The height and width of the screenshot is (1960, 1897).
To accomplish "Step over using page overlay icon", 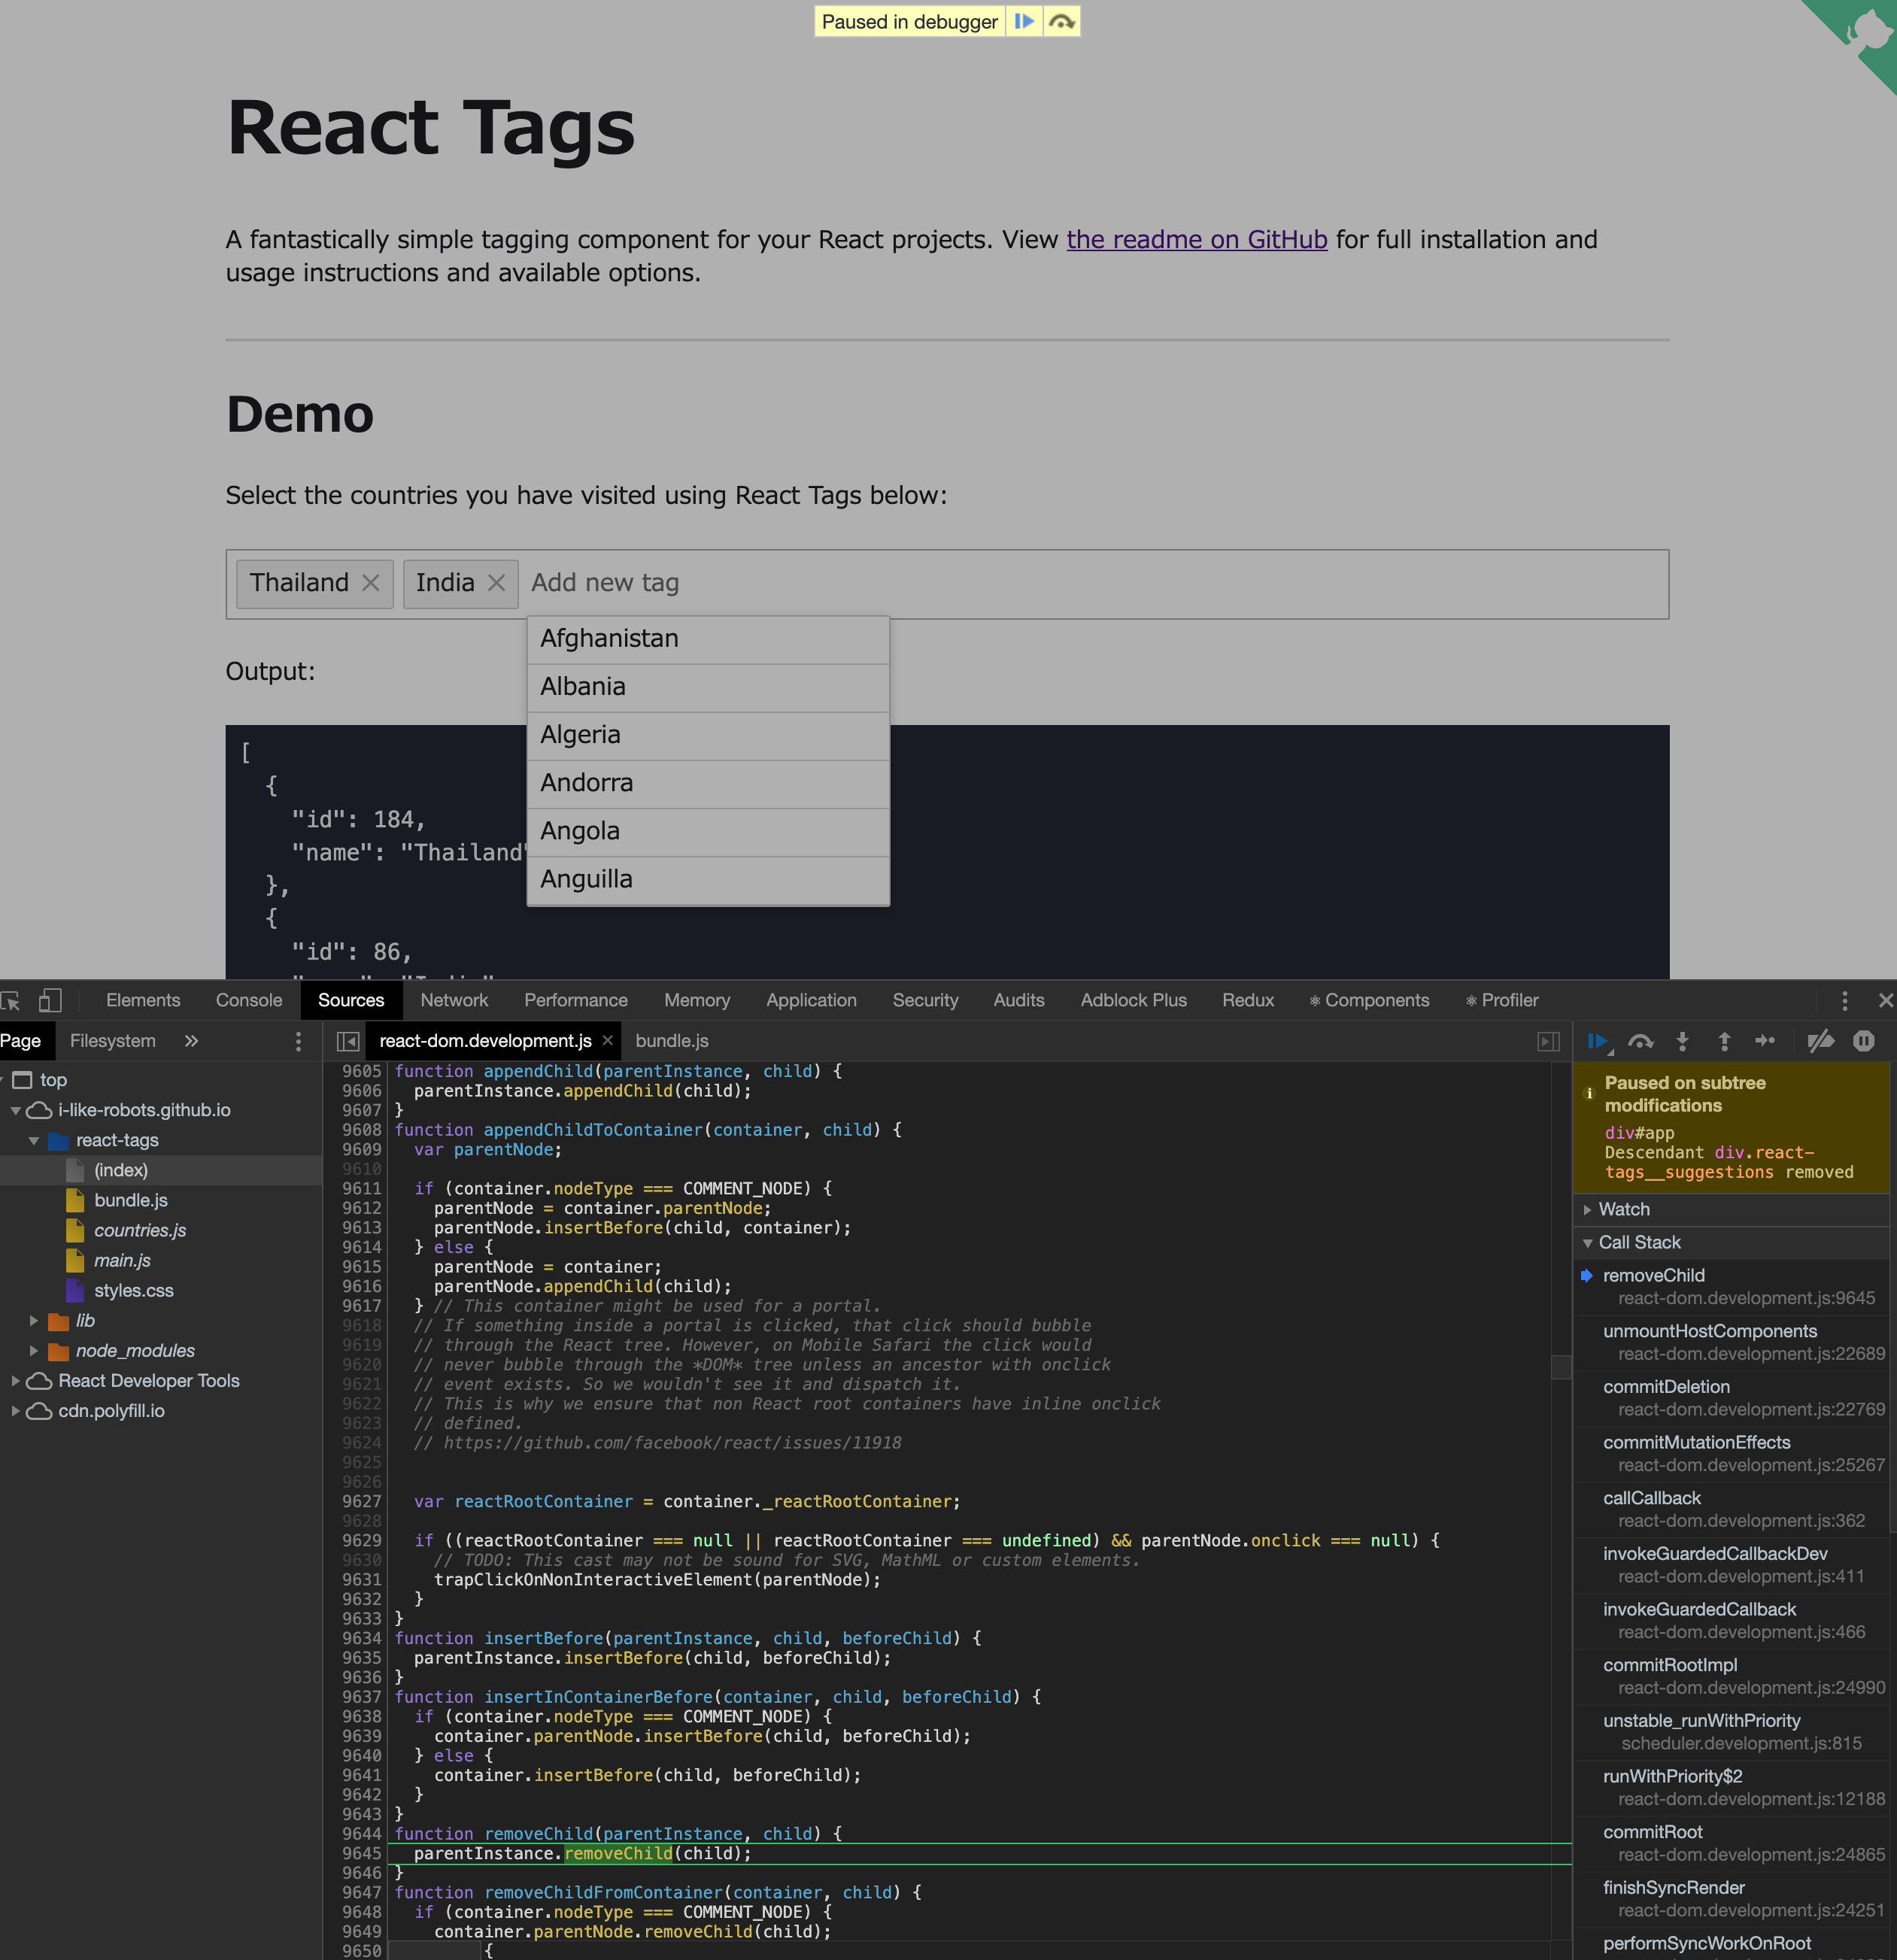I will [x=1062, y=21].
